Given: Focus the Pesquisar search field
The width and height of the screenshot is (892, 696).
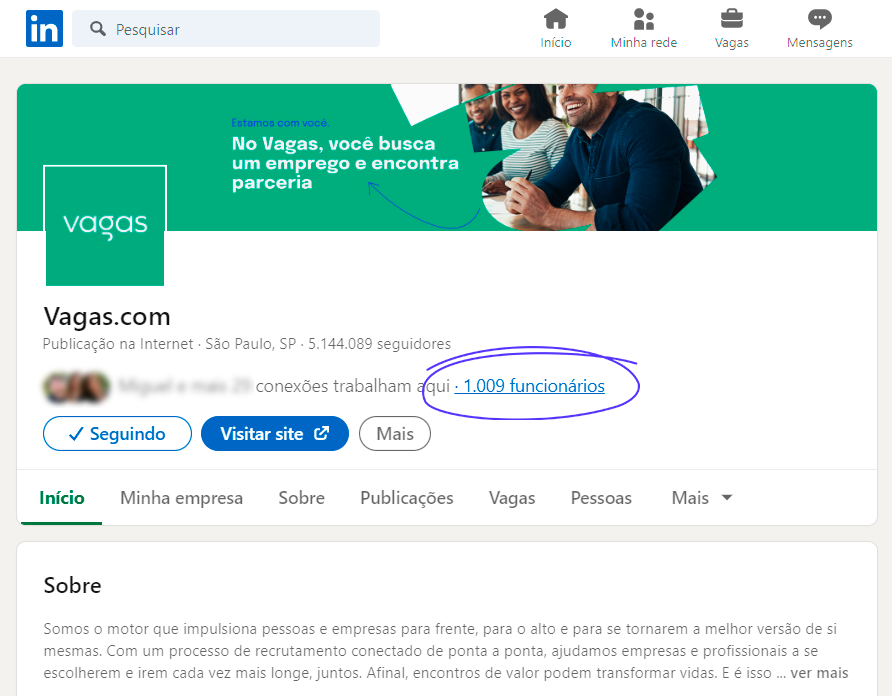Looking at the screenshot, I should pos(226,28).
